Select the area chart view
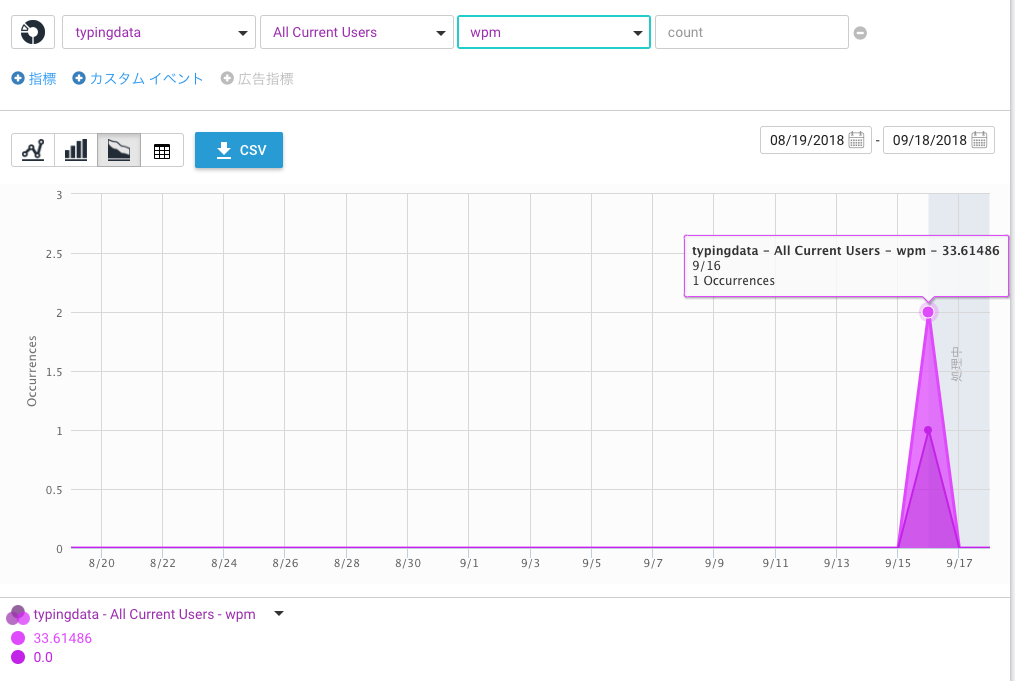The width and height of the screenshot is (1015, 681). point(119,150)
